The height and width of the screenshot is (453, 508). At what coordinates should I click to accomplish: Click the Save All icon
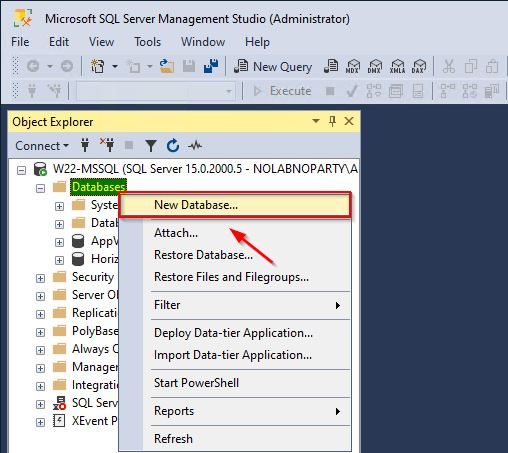(x=211, y=66)
